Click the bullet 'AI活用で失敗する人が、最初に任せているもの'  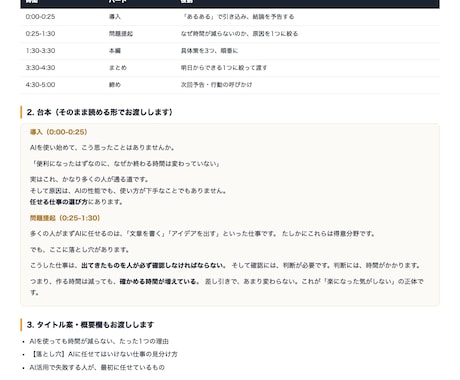click(97, 367)
